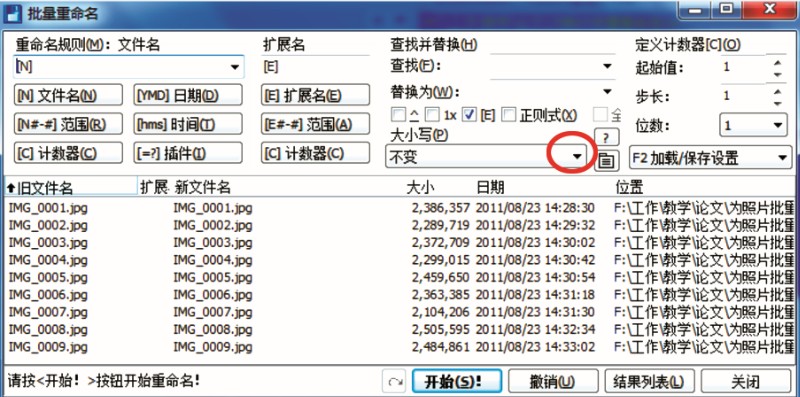Click the 起始值 number field
The image size is (800, 397).
[742, 68]
